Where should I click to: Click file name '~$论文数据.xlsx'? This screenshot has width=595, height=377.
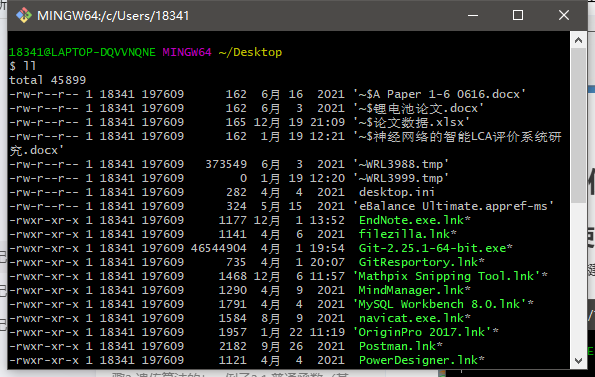click(411, 122)
